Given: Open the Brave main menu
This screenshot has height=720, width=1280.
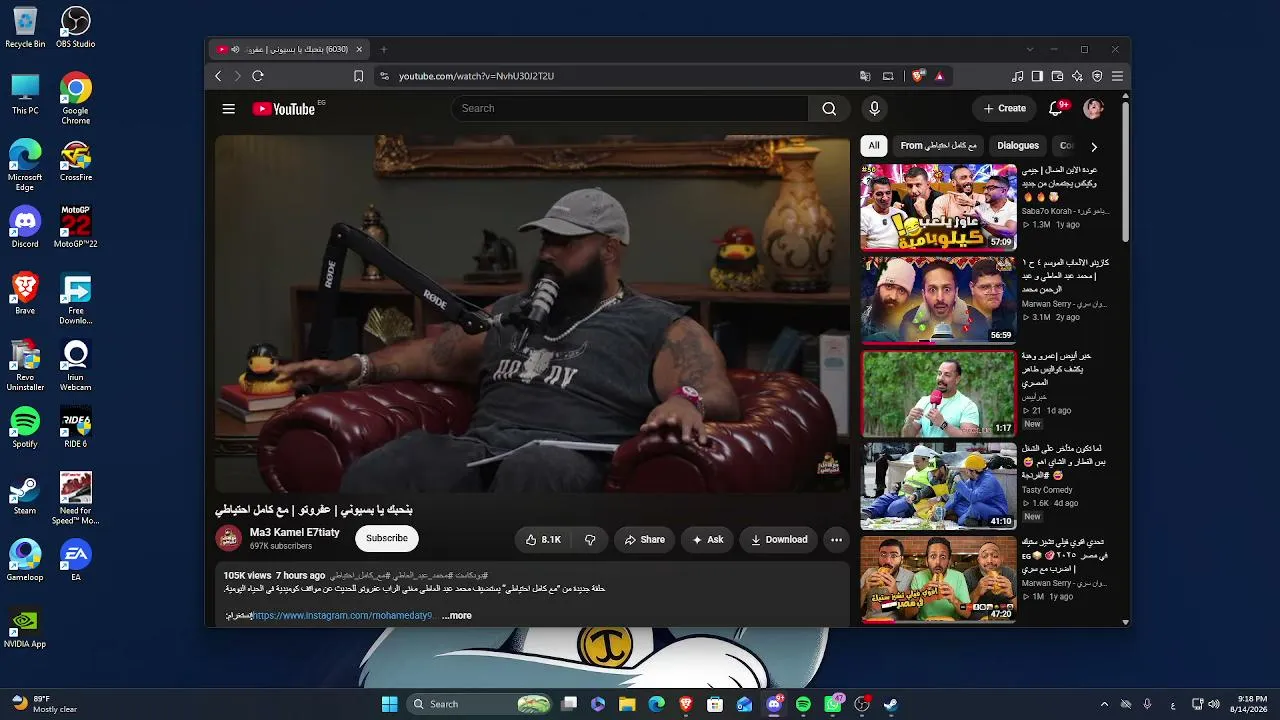Looking at the screenshot, I should (1117, 76).
